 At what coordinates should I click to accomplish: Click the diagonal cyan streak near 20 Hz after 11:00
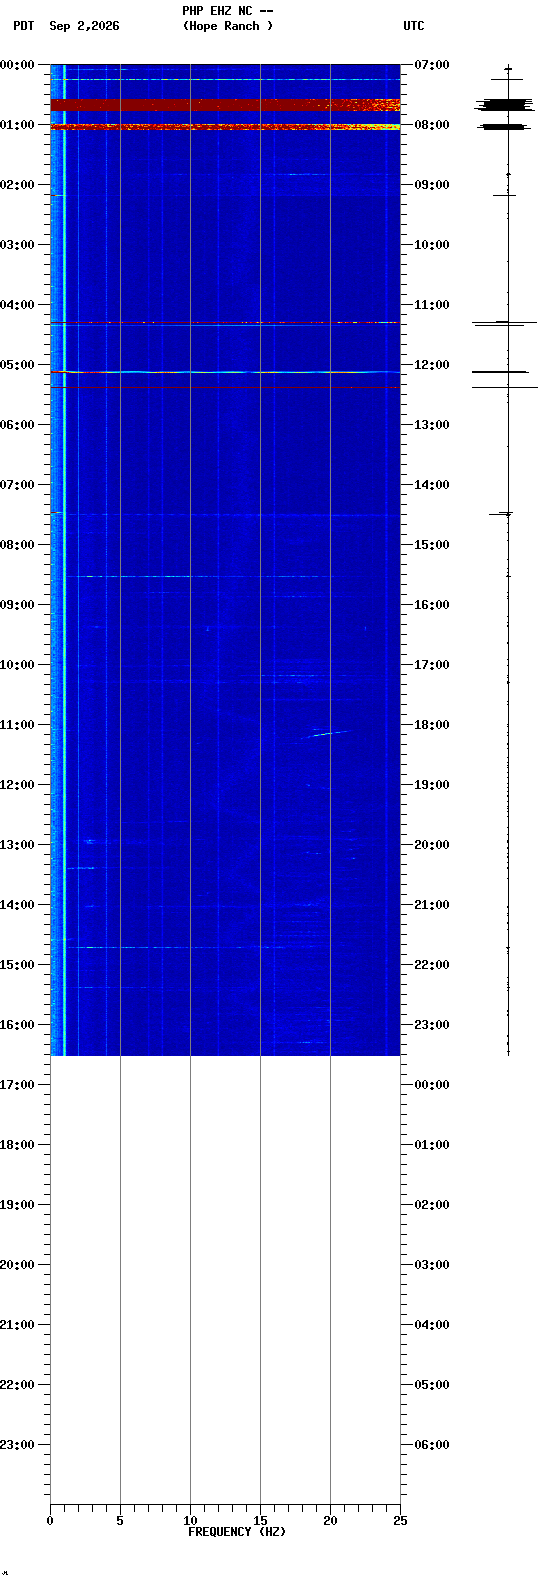click(325, 734)
